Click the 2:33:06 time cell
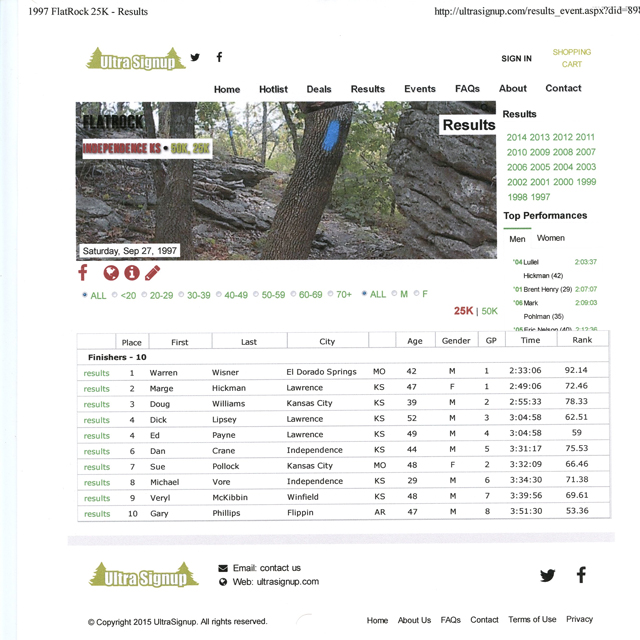640x640 pixels. (525, 370)
